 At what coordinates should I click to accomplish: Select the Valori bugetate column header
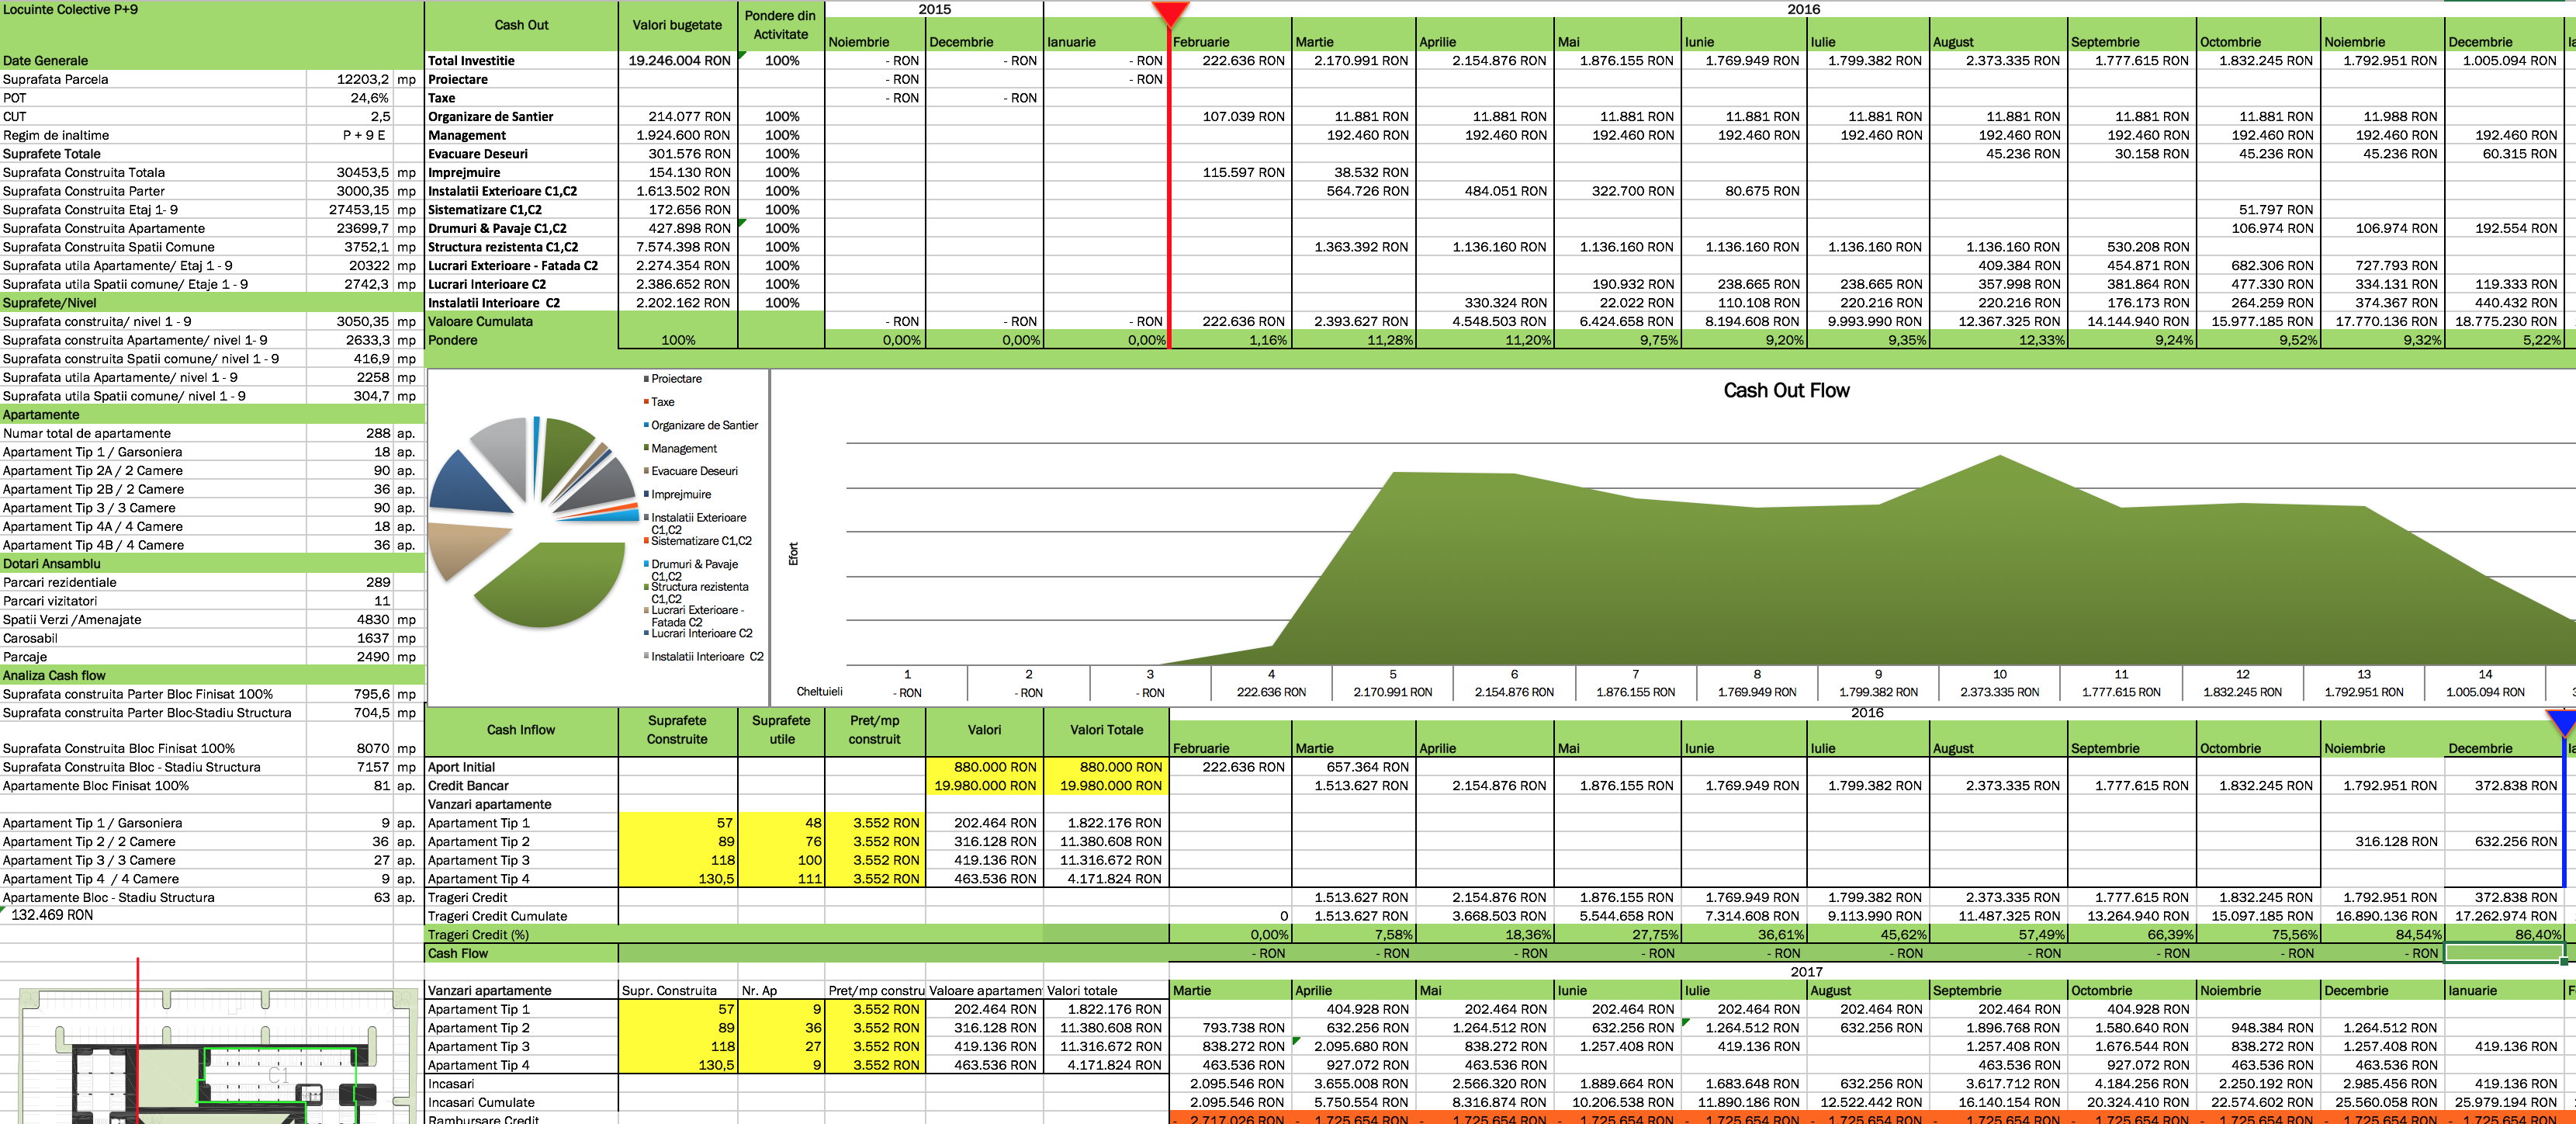[x=677, y=25]
